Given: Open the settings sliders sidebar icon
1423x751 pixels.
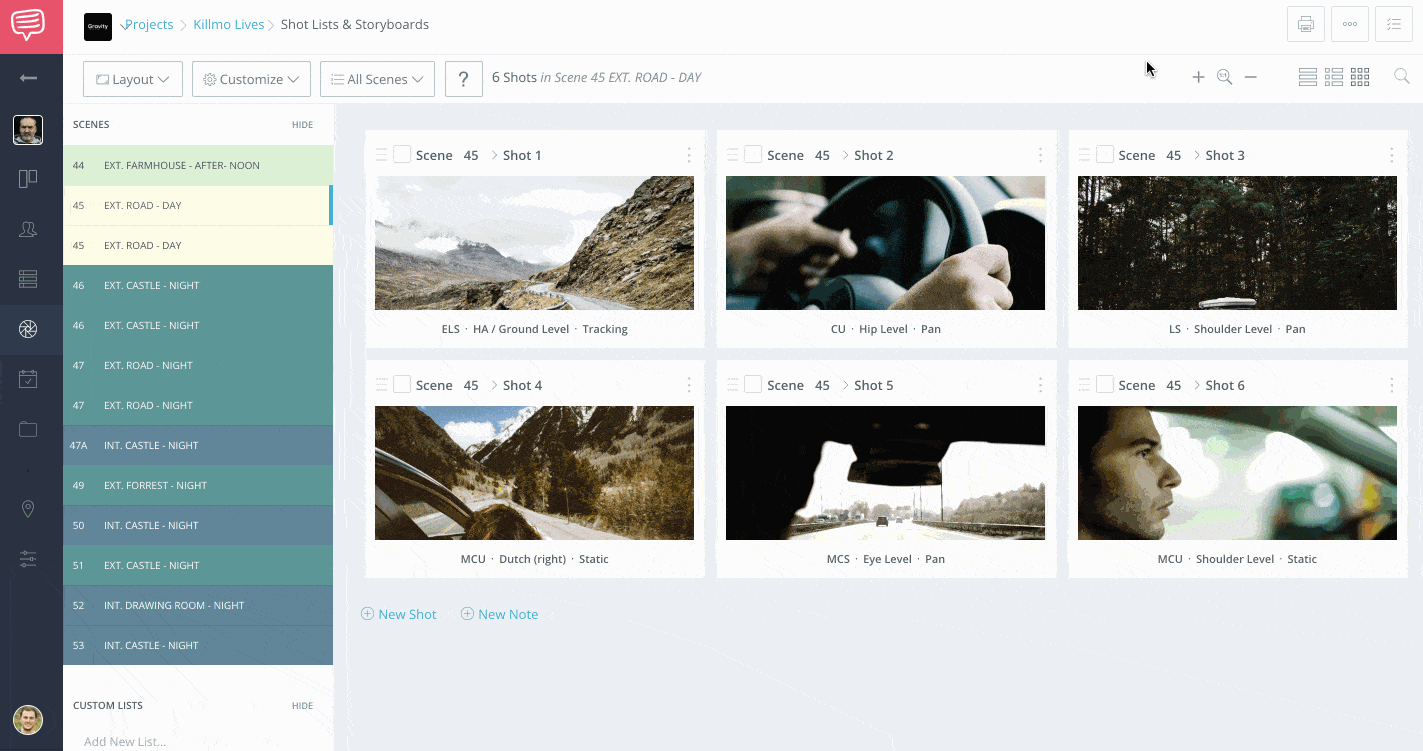Looking at the screenshot, I should pyautogui.click(x=28, y=559).
